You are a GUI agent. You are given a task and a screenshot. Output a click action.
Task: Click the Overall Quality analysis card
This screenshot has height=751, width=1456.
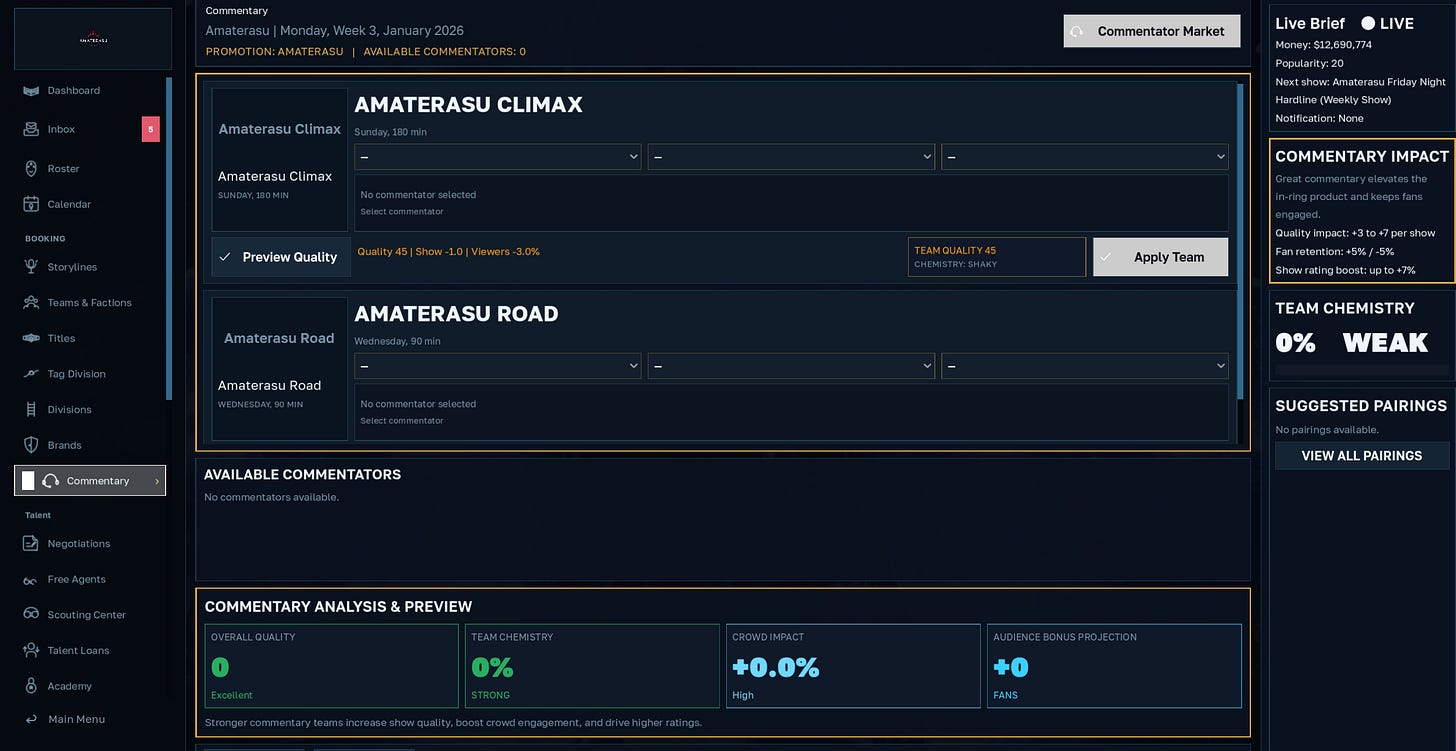[x=331, y=666]
